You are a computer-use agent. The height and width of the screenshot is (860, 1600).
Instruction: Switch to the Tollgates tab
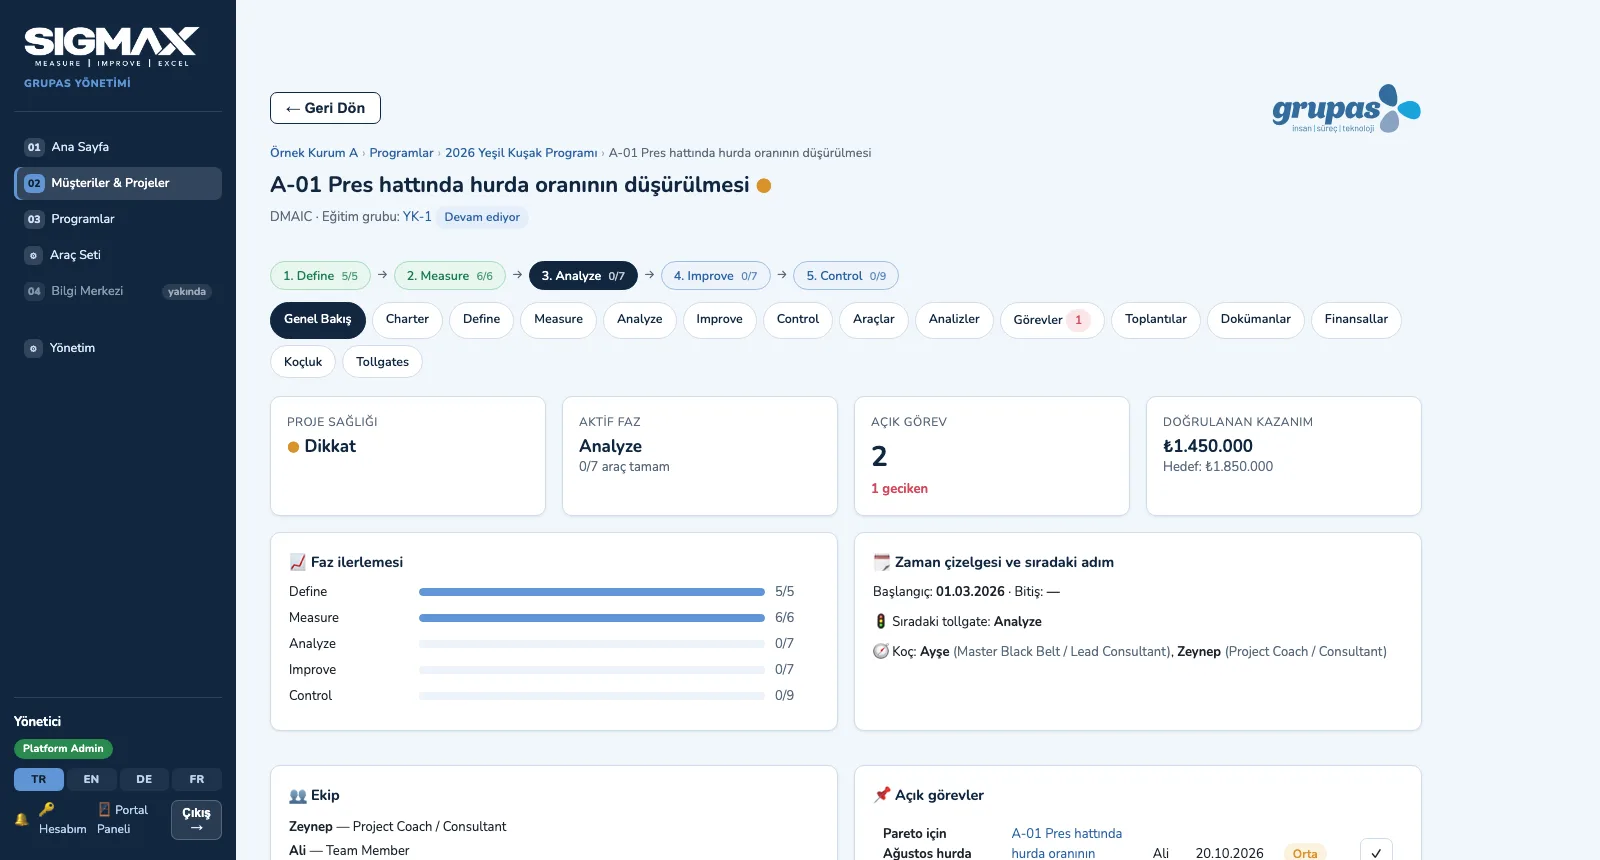(382, 362)
